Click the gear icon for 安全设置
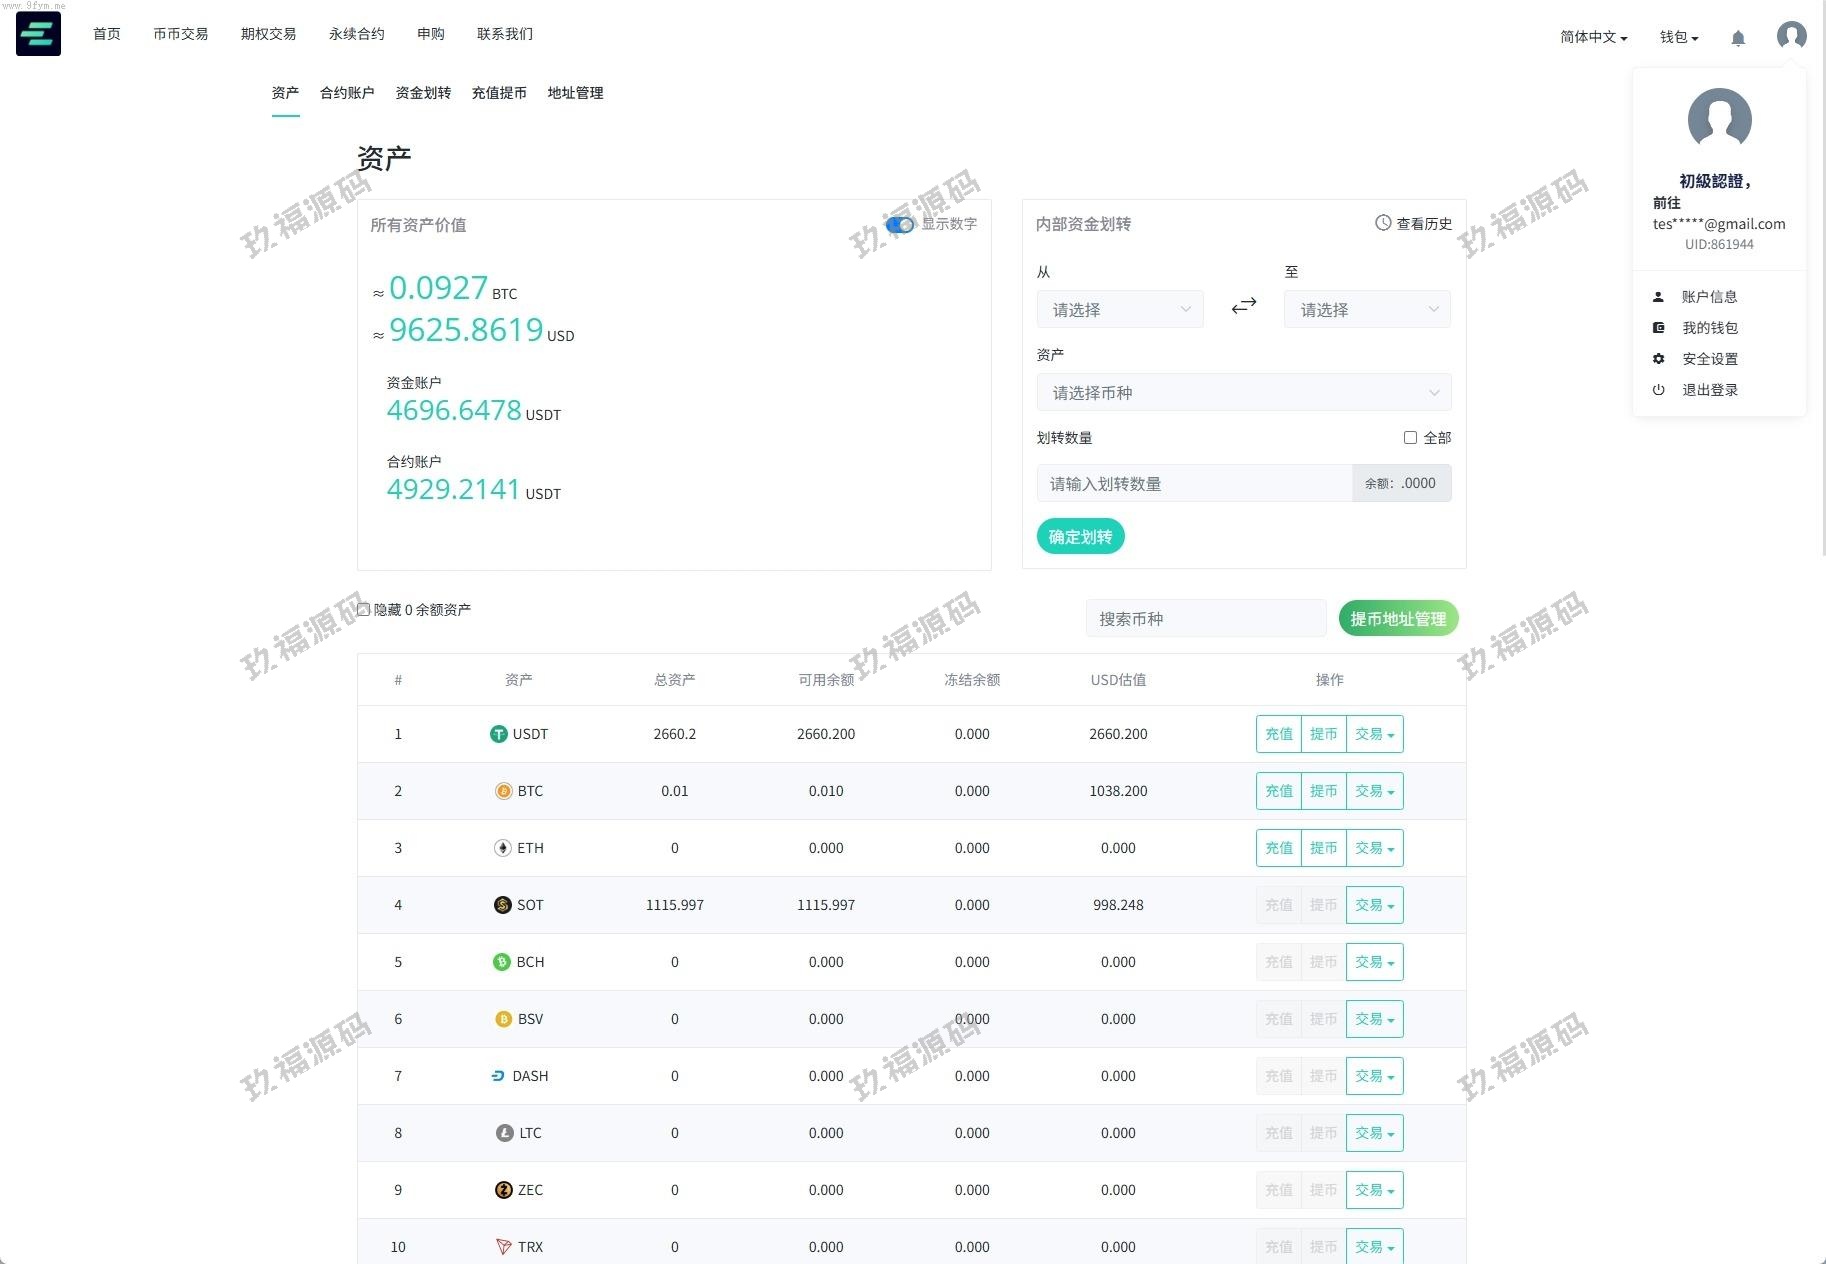1826x1264 pixels. (x=1658, y=359)
